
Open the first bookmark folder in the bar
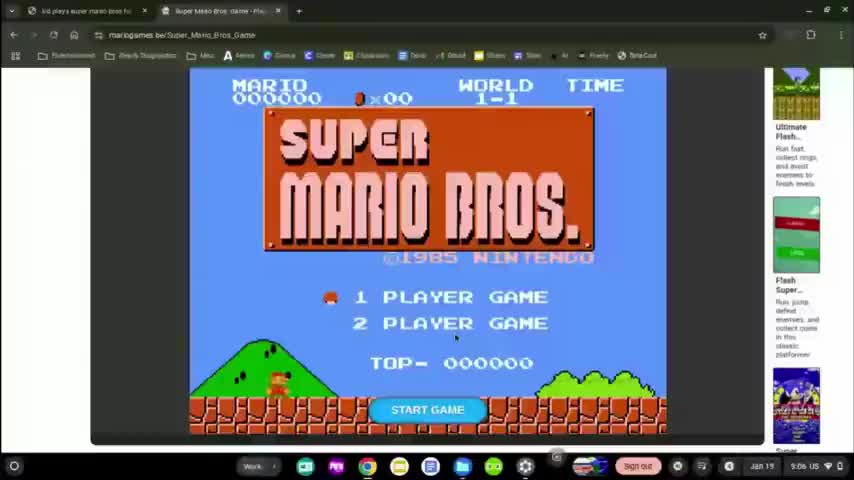click(66, 56)
